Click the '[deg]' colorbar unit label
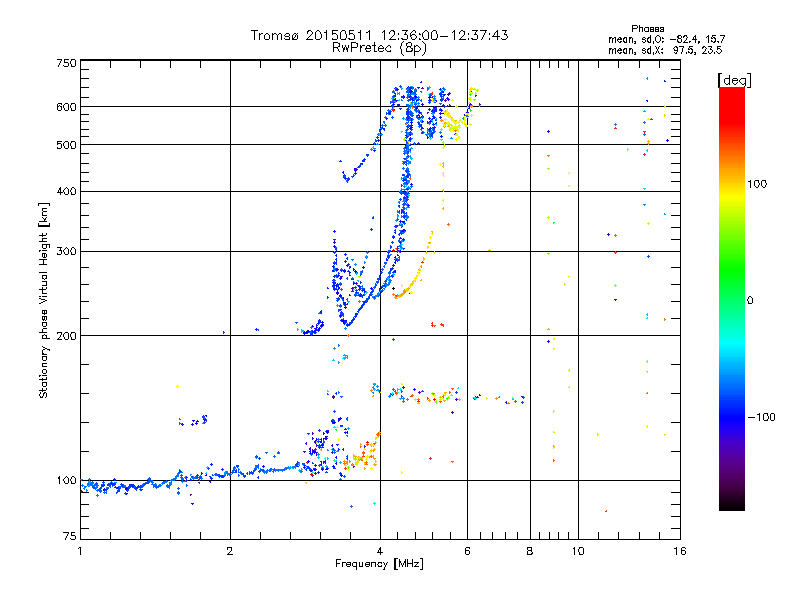Screen dimensions: 800x600 tap(734, 80)
